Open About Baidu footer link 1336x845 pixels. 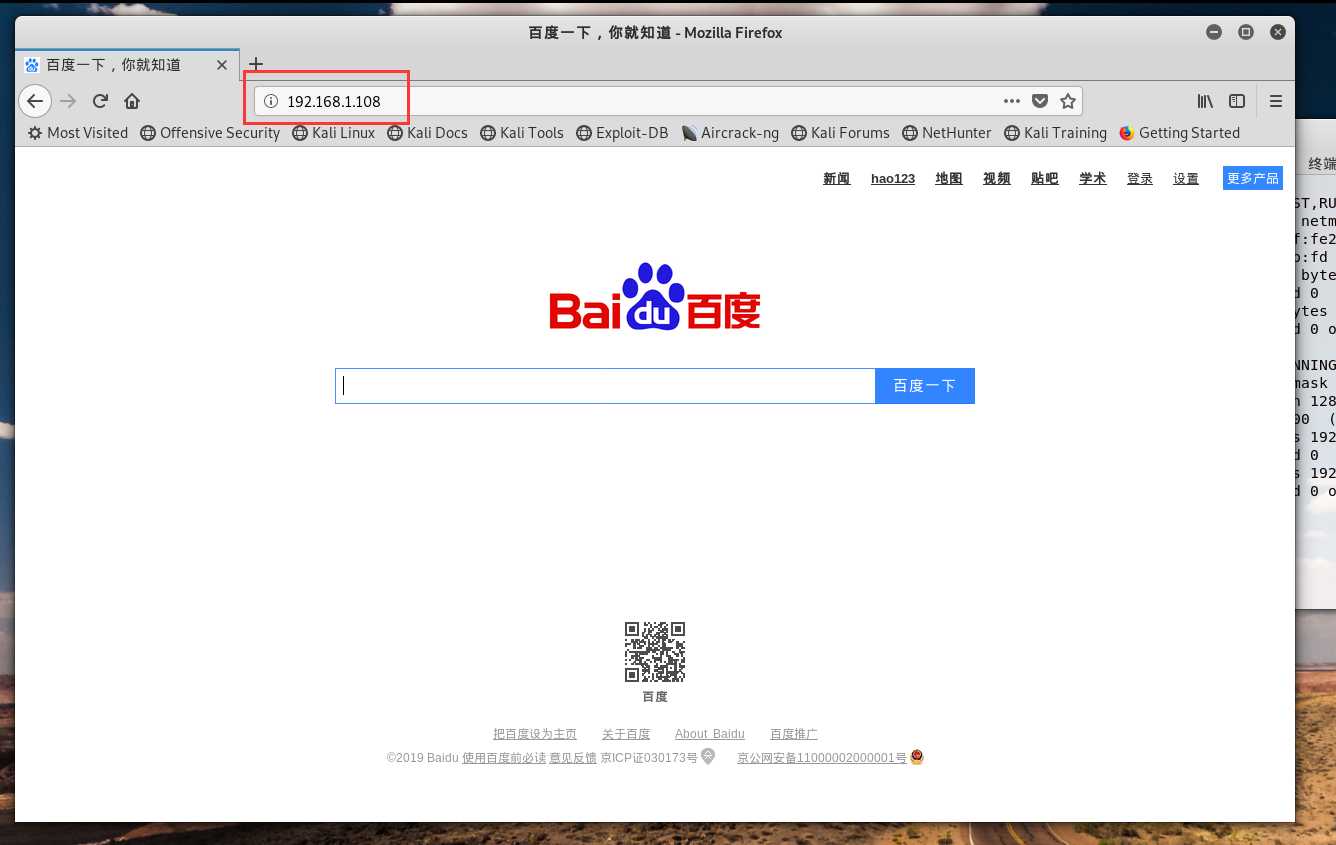[x=710, y=734]
